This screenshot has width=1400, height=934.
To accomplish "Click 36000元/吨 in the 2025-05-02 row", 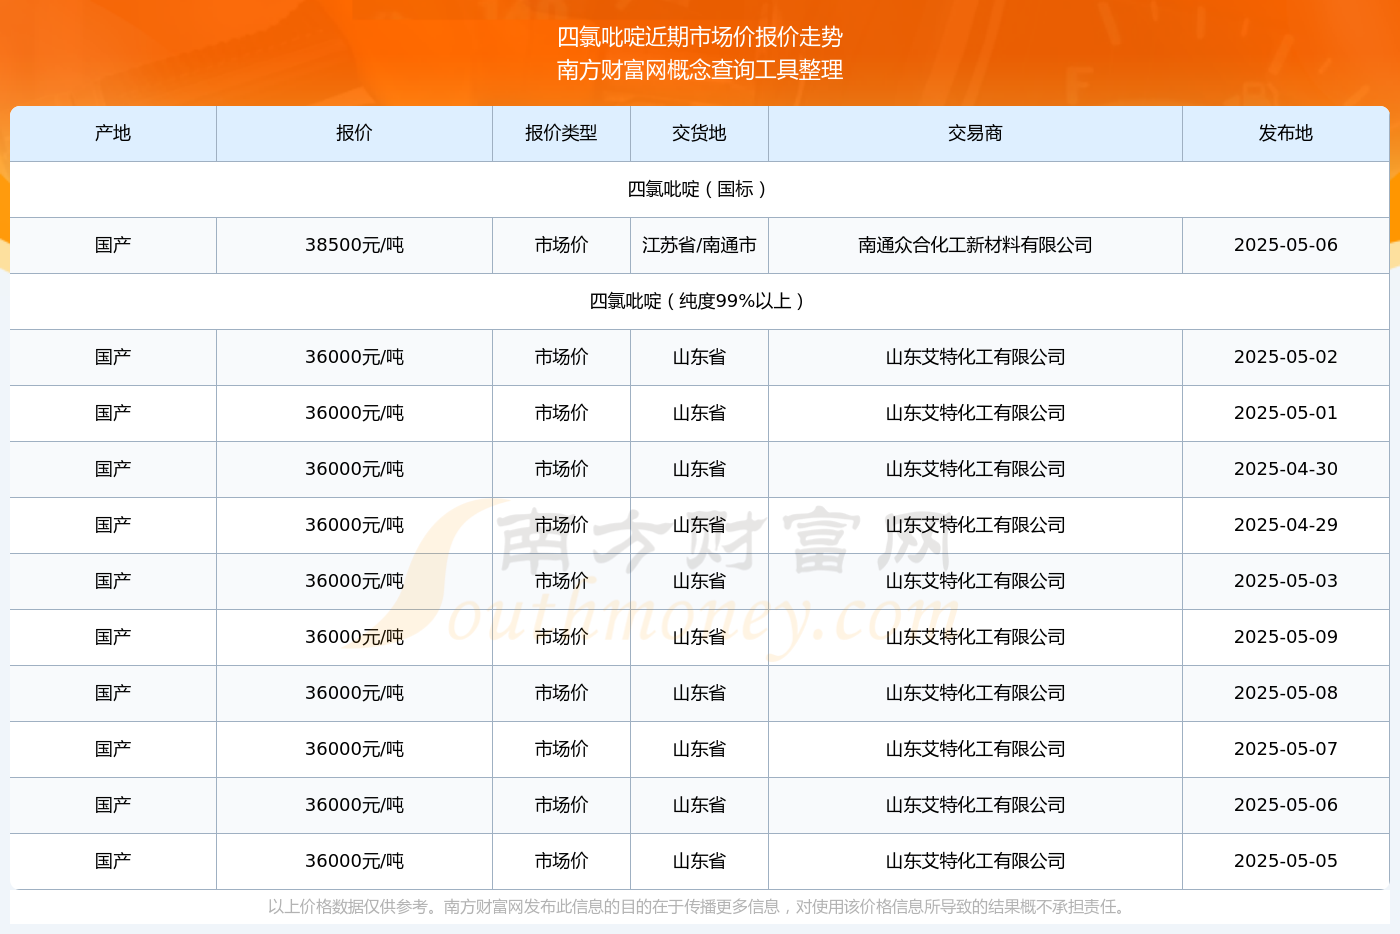I will click(354, 357).
